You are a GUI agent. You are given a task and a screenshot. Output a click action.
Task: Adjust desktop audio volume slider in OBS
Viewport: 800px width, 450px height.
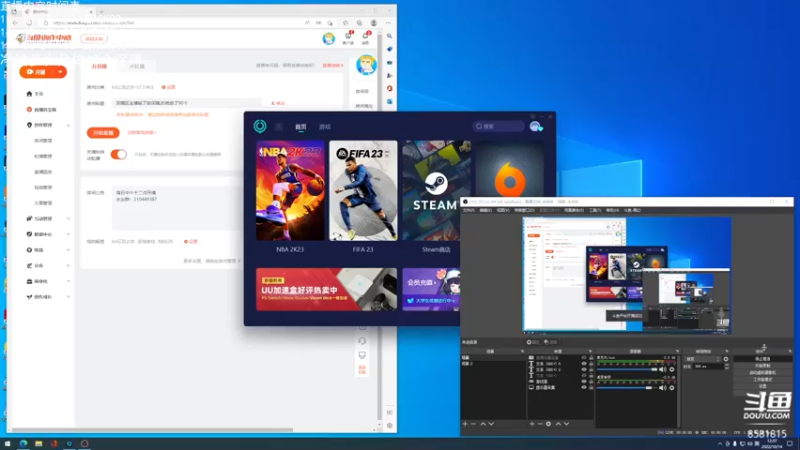(x=627, y=388)
